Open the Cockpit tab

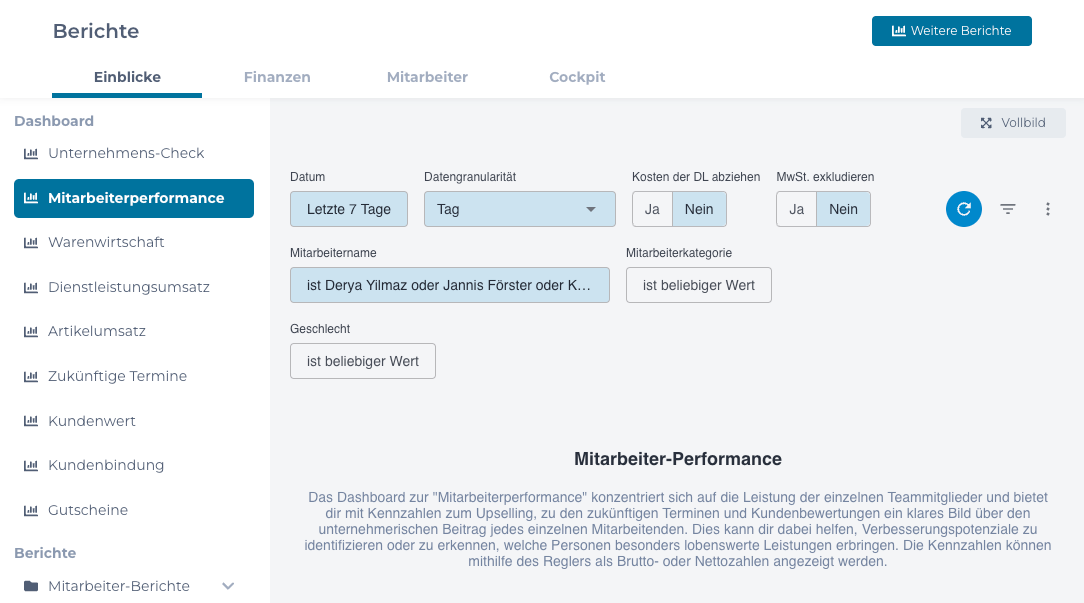tap(577, 77)
